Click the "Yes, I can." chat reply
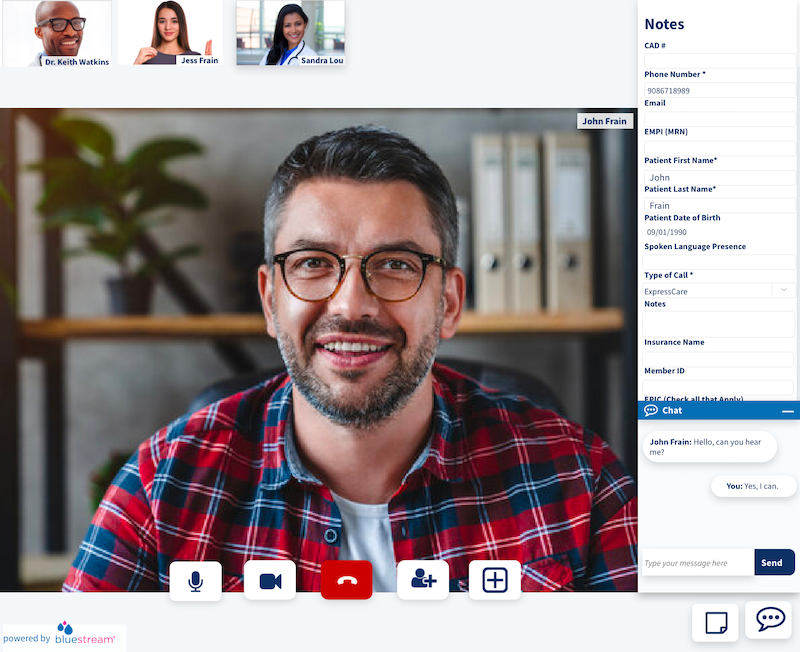Image resolution: width=800 pixels, height=652 pixels. pos(753,486)
